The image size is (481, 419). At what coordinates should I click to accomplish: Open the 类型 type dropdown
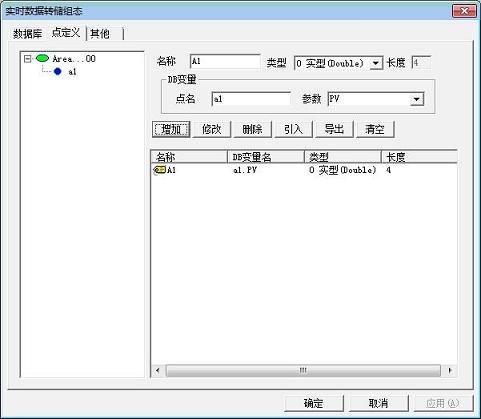click(x=376, y=63)
